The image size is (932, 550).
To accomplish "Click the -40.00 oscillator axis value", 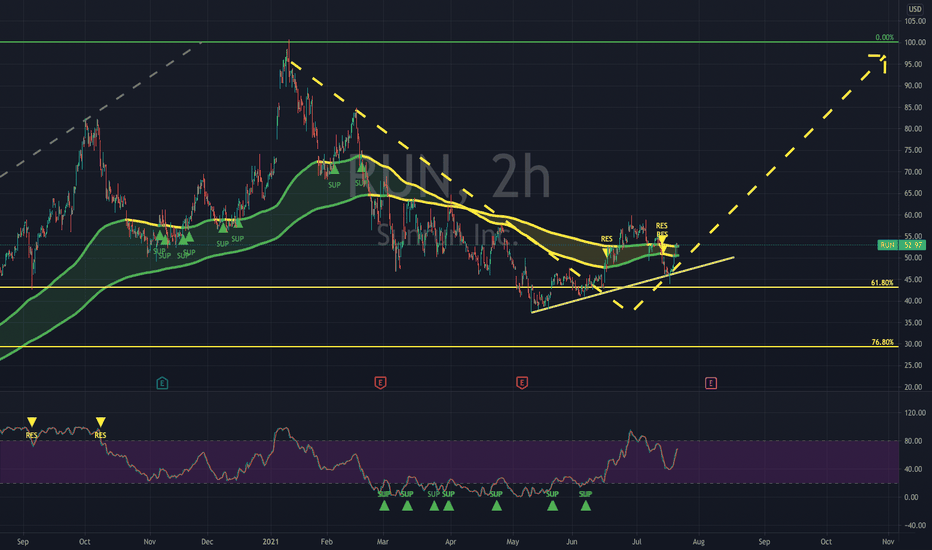I will point(915,526).
